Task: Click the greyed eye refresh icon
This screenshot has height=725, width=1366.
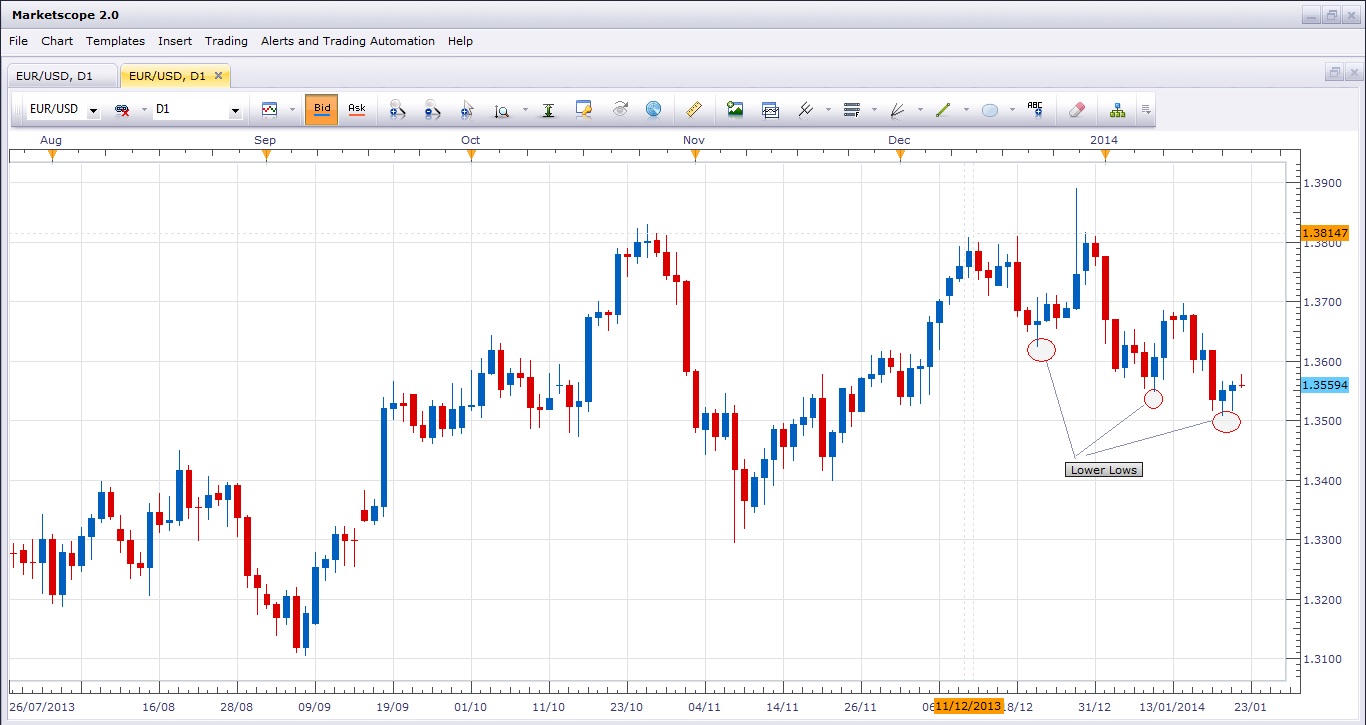Action: coord(620,109)
